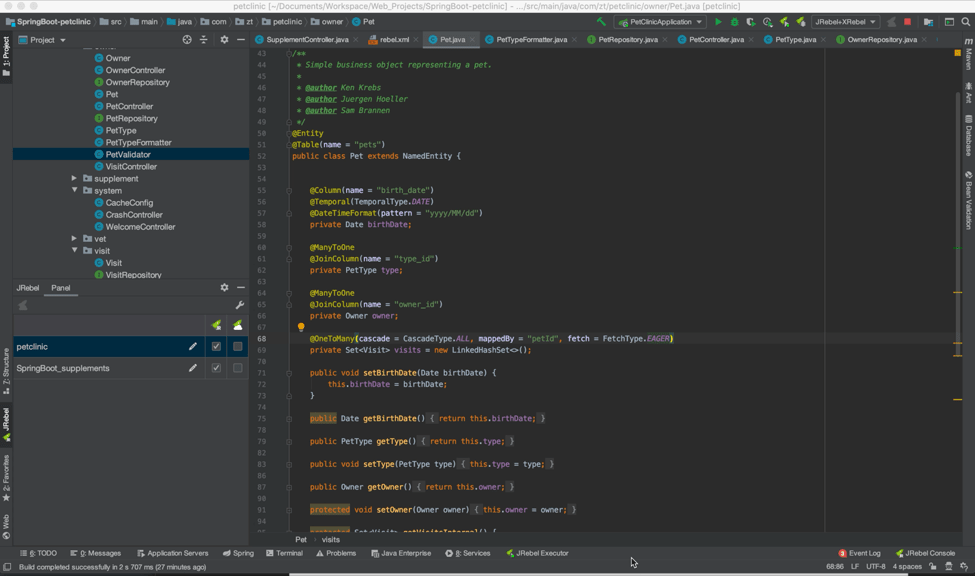Run with Coverage icon in toolbar
Image resolution: width=975 pixels, height=576 pixels.
751,22
